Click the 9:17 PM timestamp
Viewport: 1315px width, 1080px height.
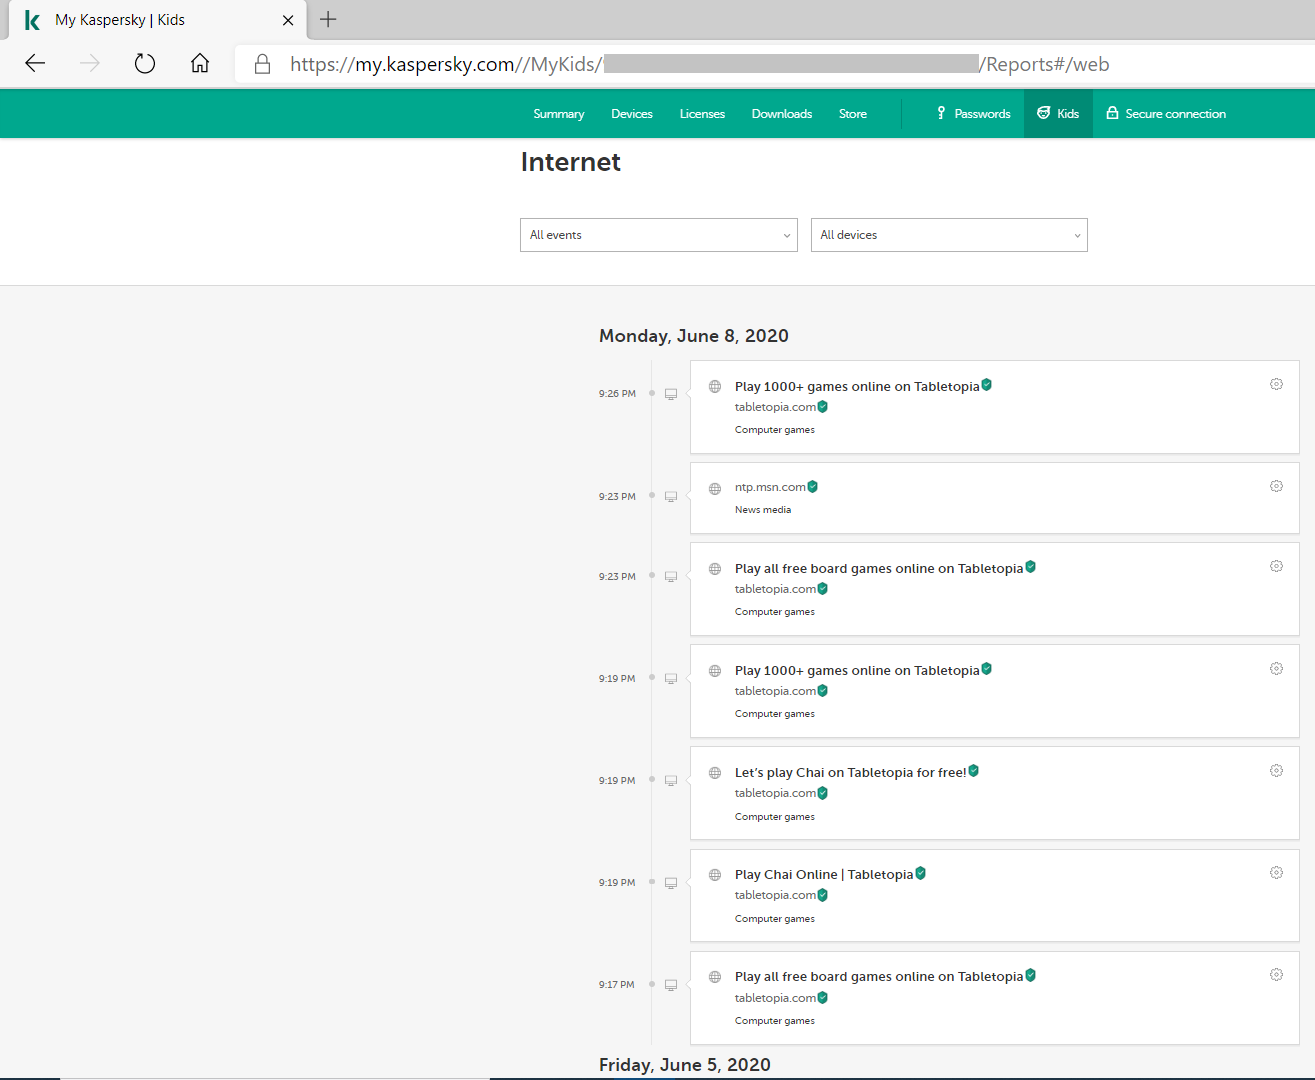[617, 985]
